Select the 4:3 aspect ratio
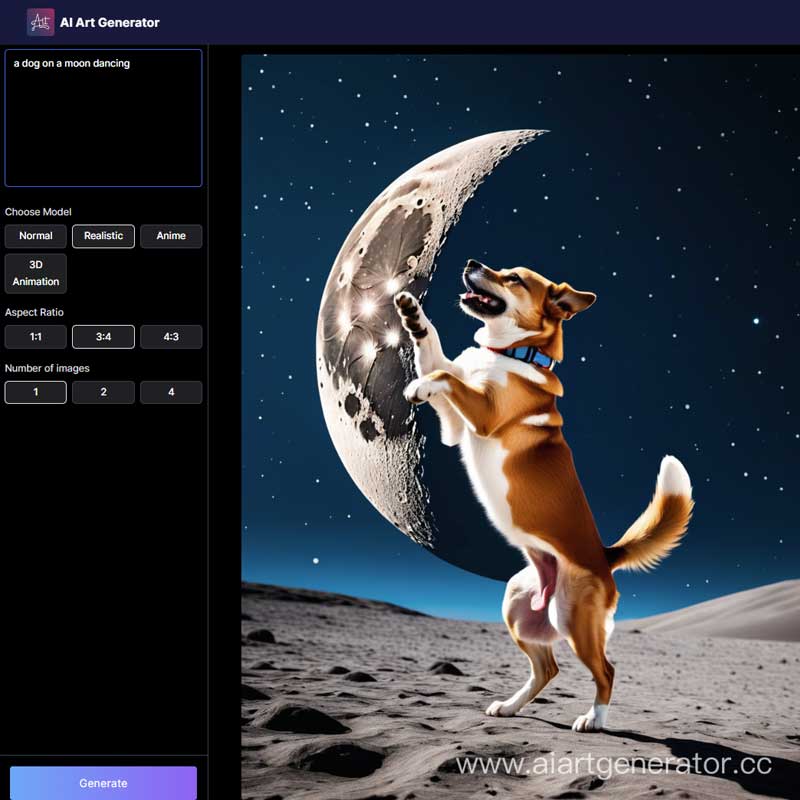800x800 pixels. click(x=171, y=337)
